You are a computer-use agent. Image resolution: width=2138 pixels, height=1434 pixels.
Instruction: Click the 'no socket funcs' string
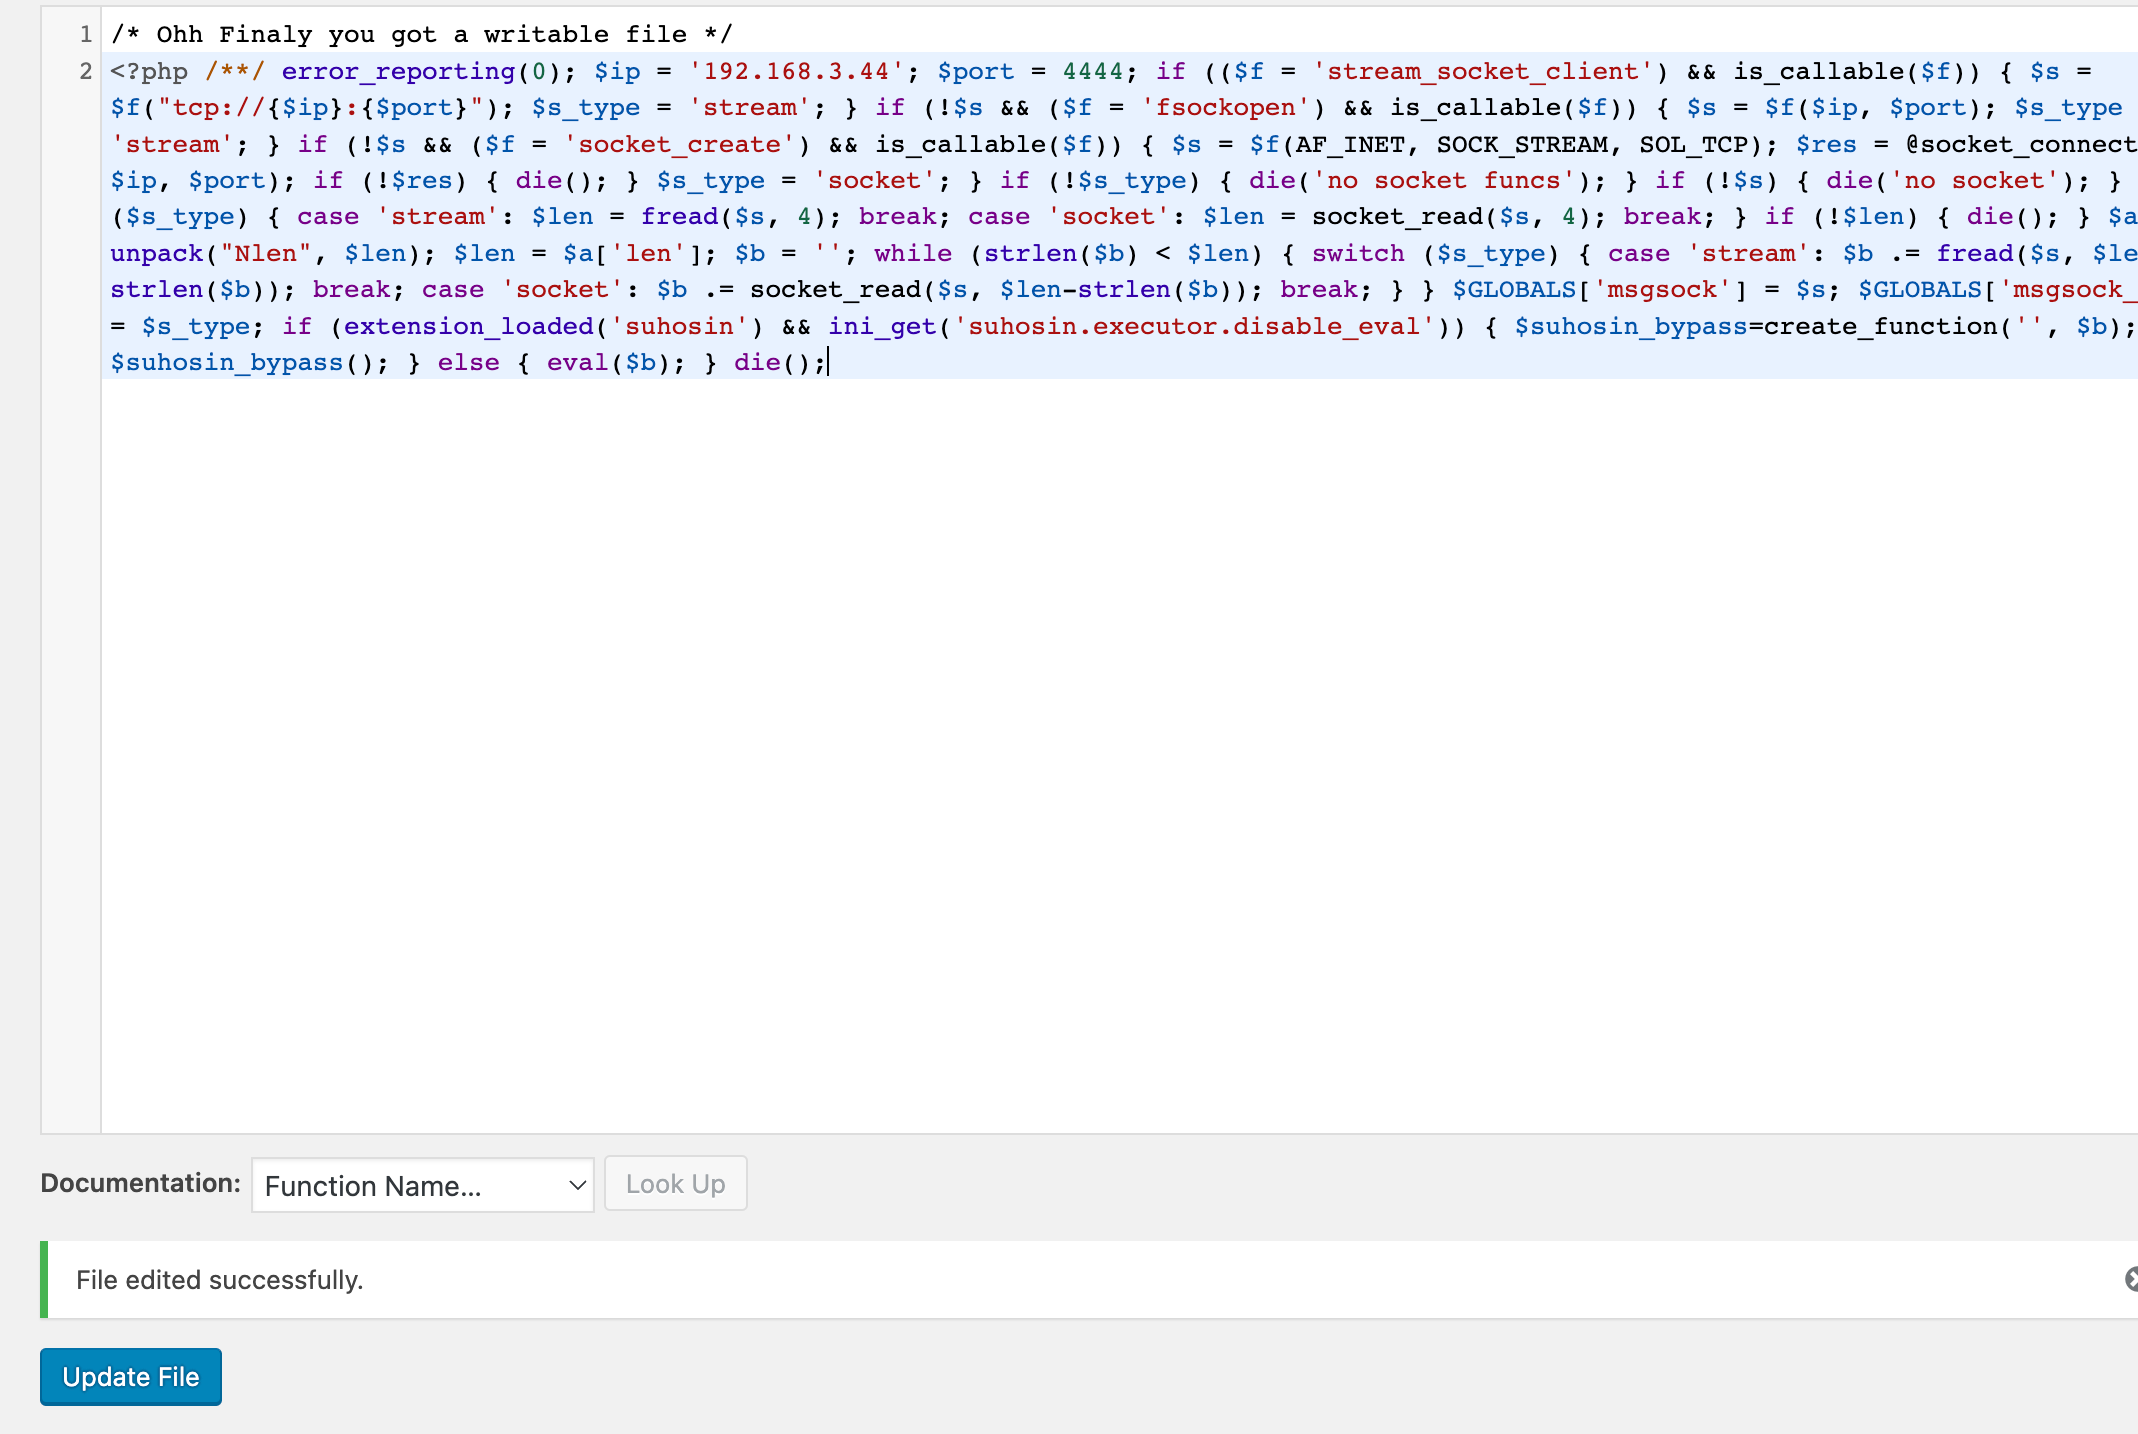(1444, 180)
